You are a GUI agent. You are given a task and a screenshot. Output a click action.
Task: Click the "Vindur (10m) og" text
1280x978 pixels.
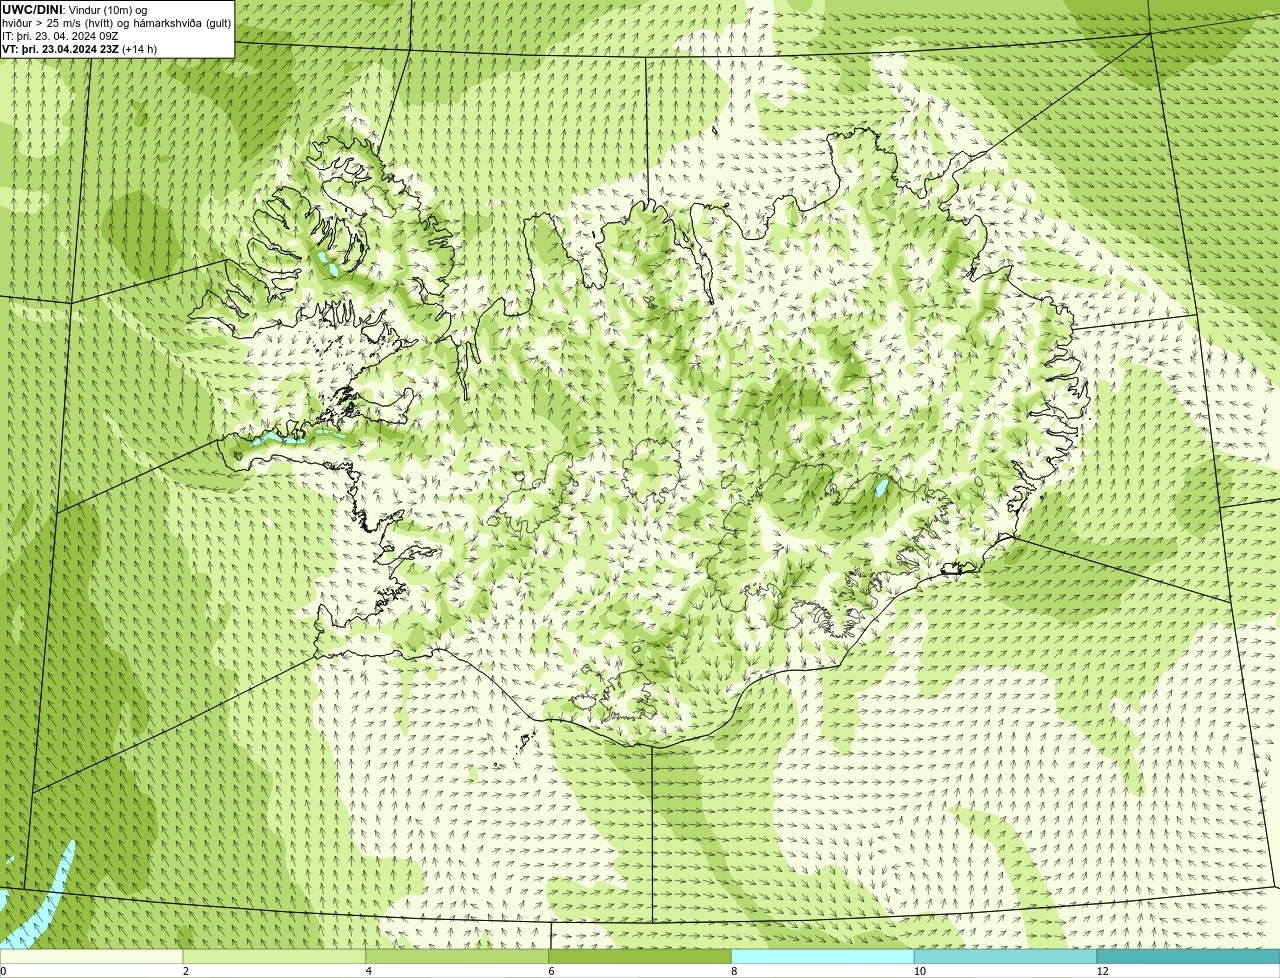[106, 10]
